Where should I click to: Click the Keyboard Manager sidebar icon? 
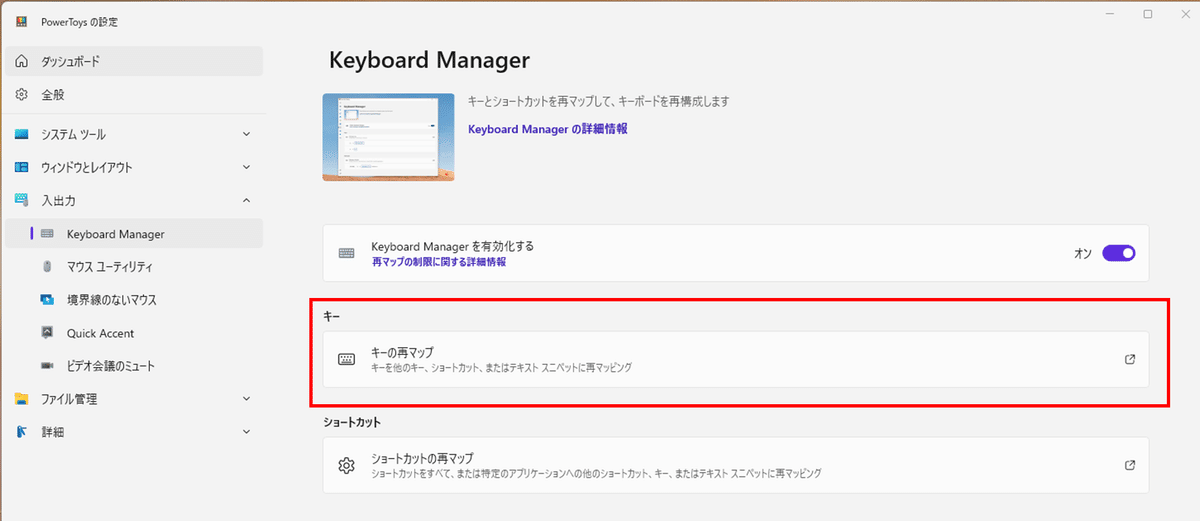[47, 234]
